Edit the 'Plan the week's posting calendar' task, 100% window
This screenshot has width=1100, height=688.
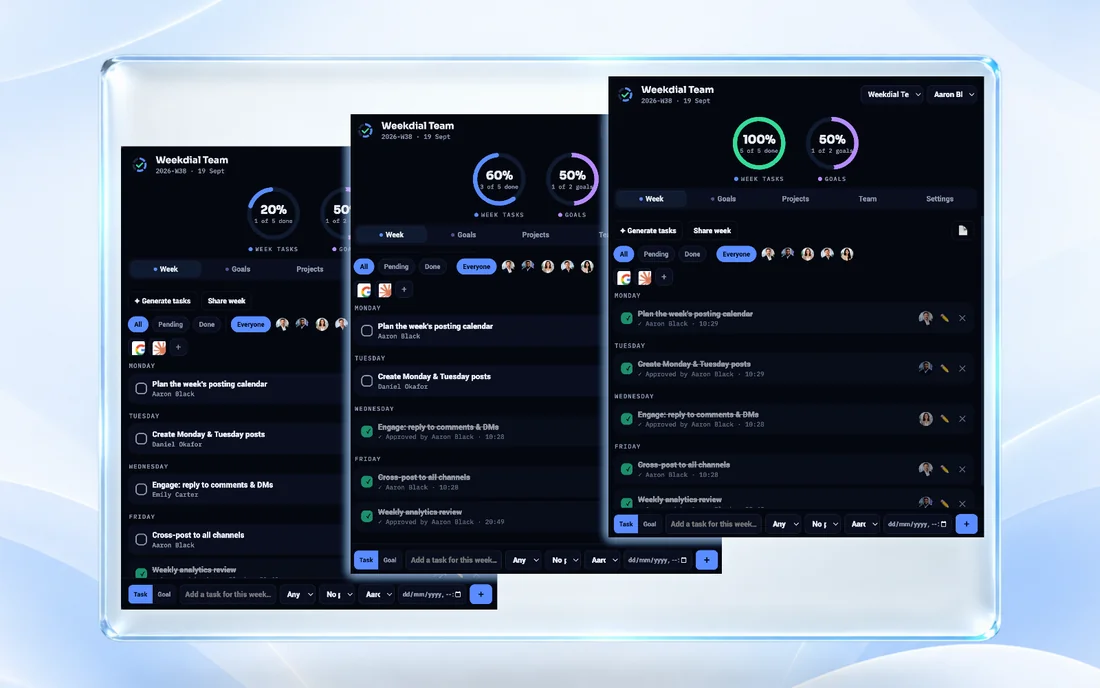(x=944, y=318)
